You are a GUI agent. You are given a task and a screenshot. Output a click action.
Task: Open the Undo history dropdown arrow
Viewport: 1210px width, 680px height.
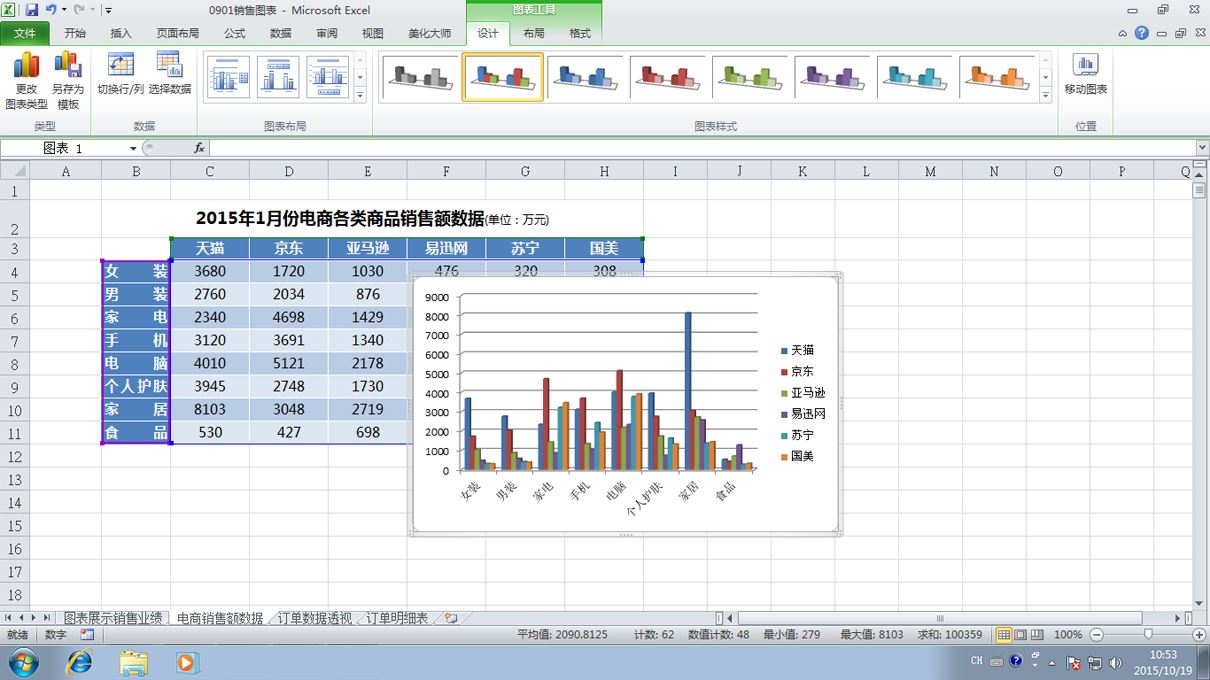[x=64, y=10]
